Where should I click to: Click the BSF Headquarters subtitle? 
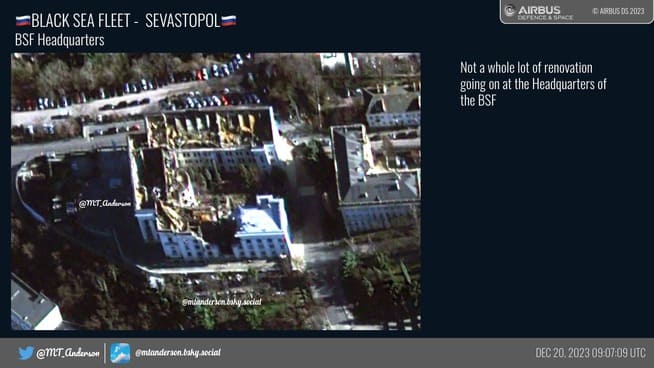60,40
